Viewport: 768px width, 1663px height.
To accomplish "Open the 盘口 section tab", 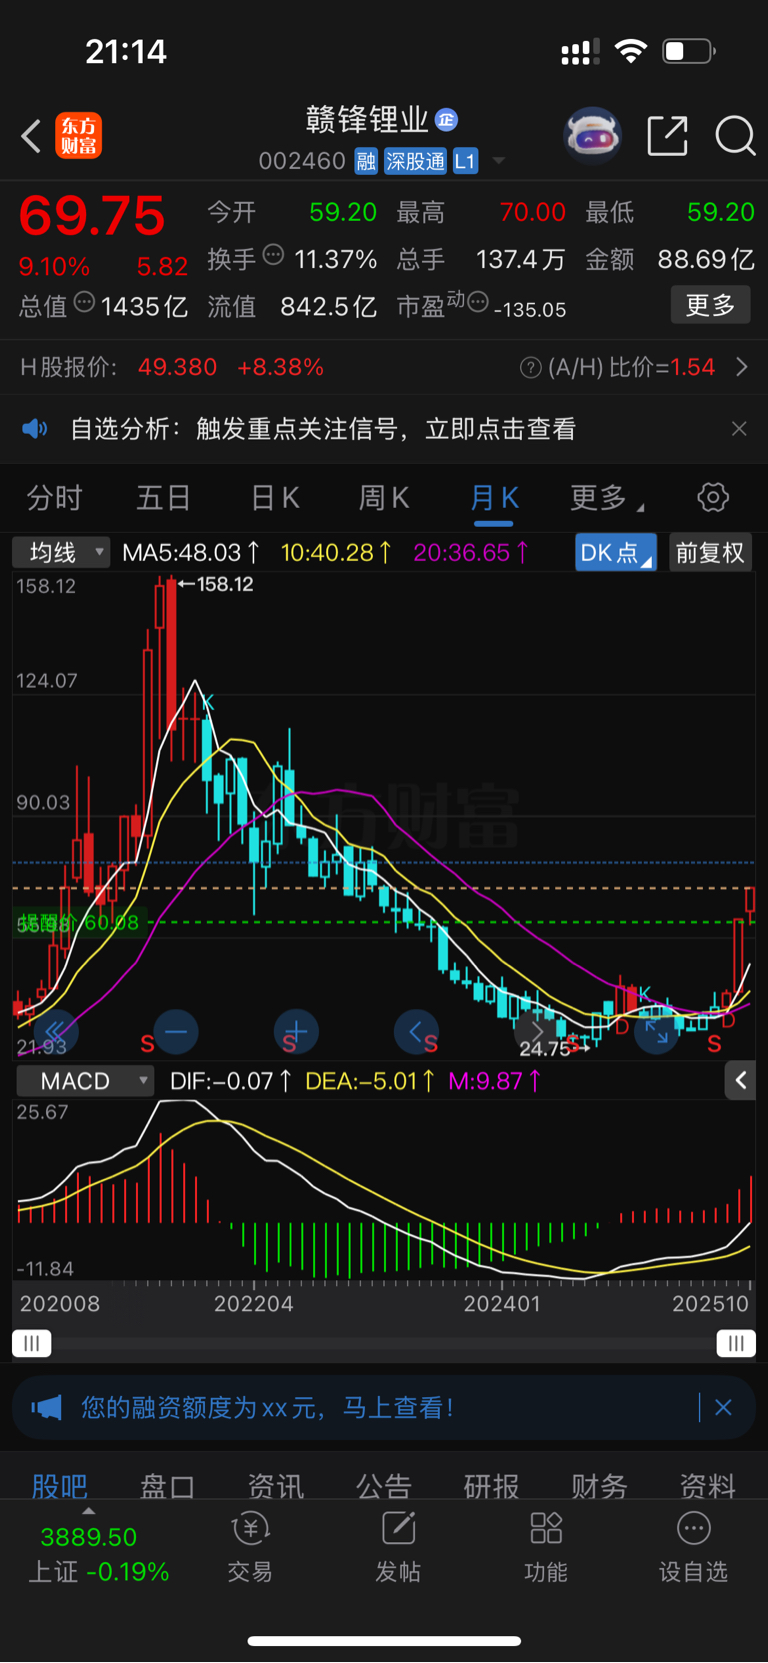I will pos(167,1486).
